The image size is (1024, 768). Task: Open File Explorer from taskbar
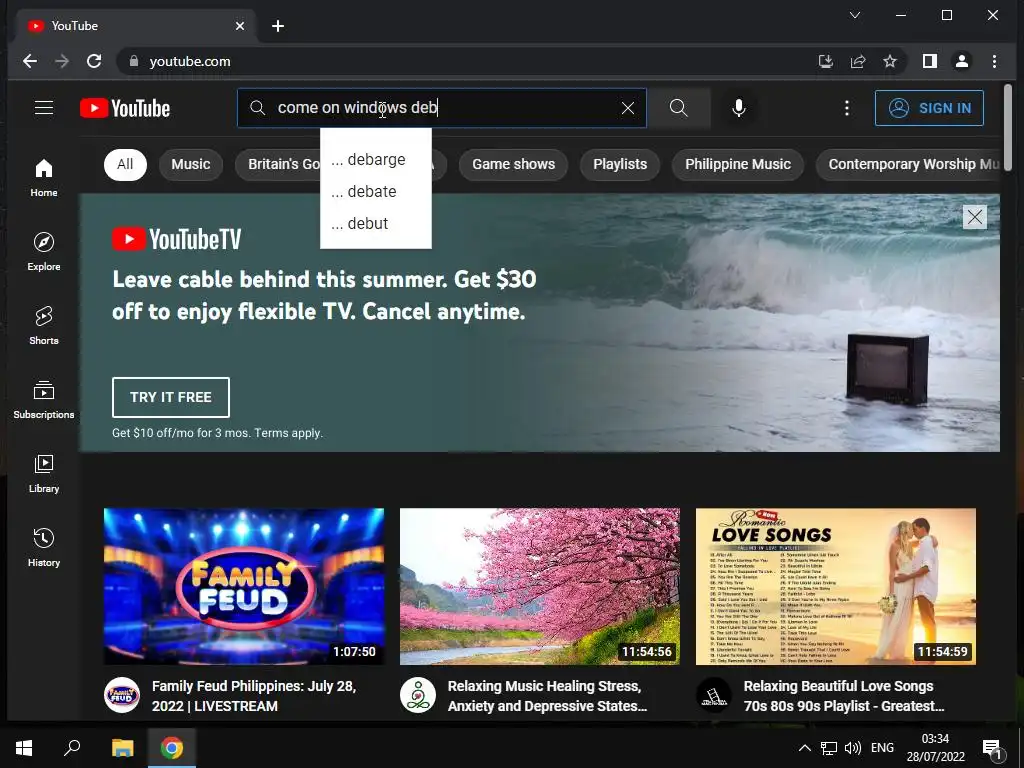122,748
